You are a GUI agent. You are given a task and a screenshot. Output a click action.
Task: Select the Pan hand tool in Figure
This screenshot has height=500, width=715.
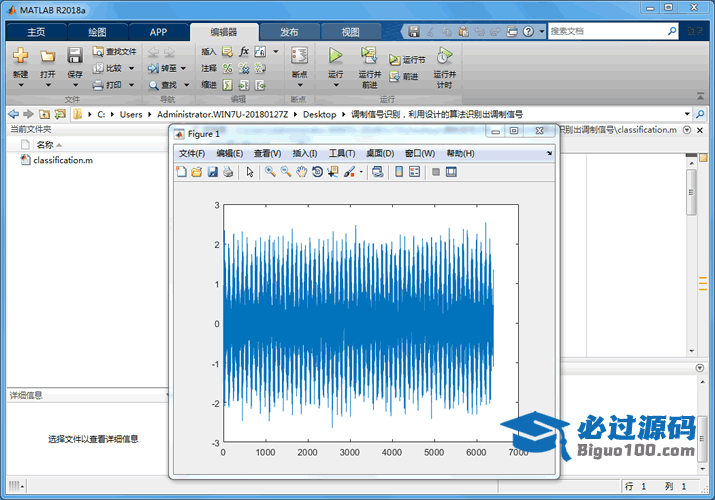pos(301,172)
